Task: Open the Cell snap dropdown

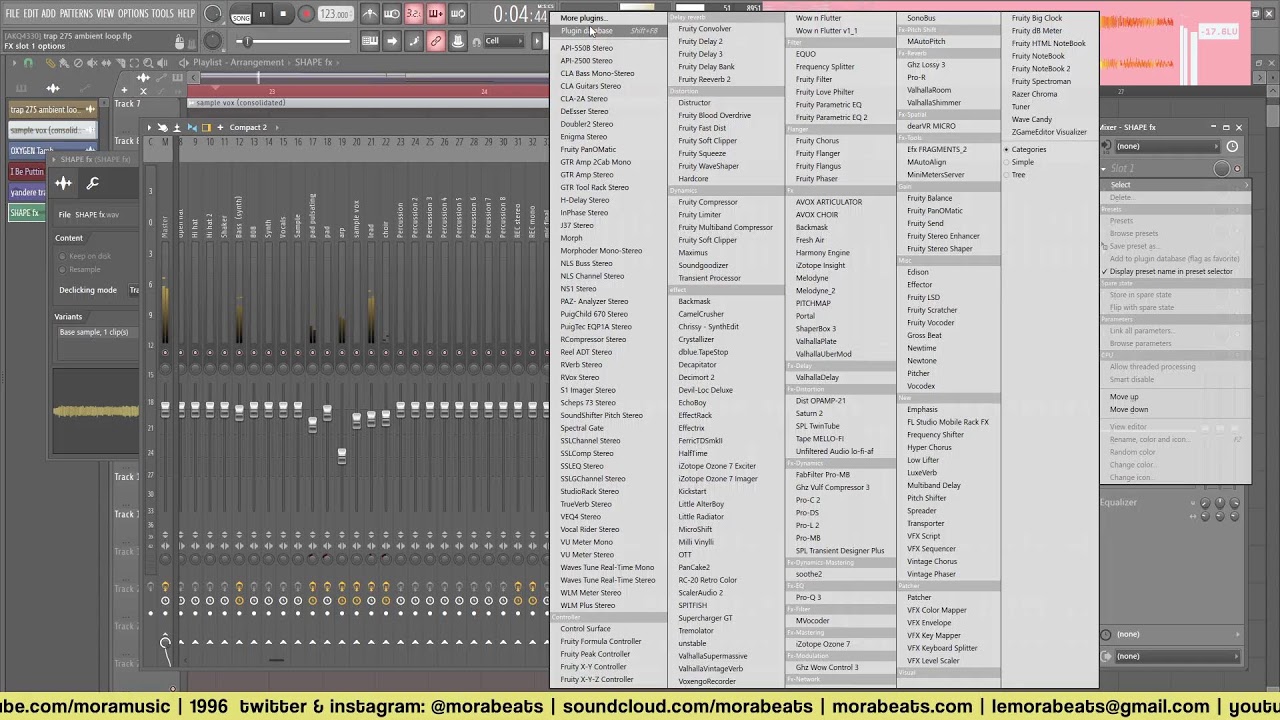Action: 501,41
